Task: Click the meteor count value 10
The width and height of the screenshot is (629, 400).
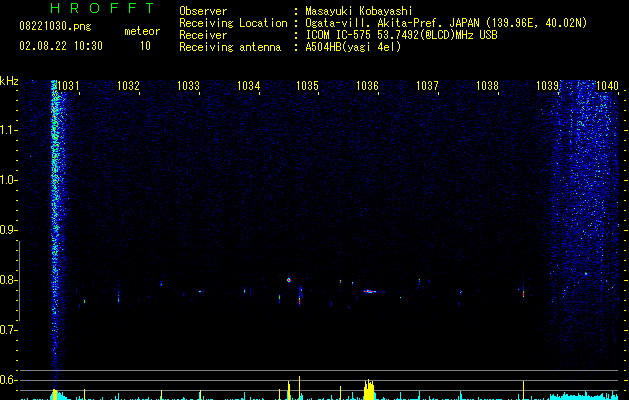Action: (x=145, y=46)
